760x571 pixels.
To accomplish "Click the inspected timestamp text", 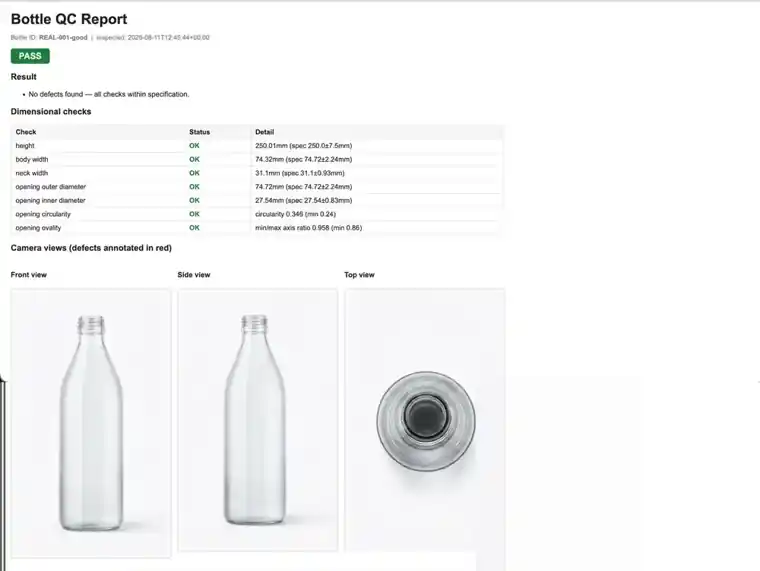I will click(153, 37).
